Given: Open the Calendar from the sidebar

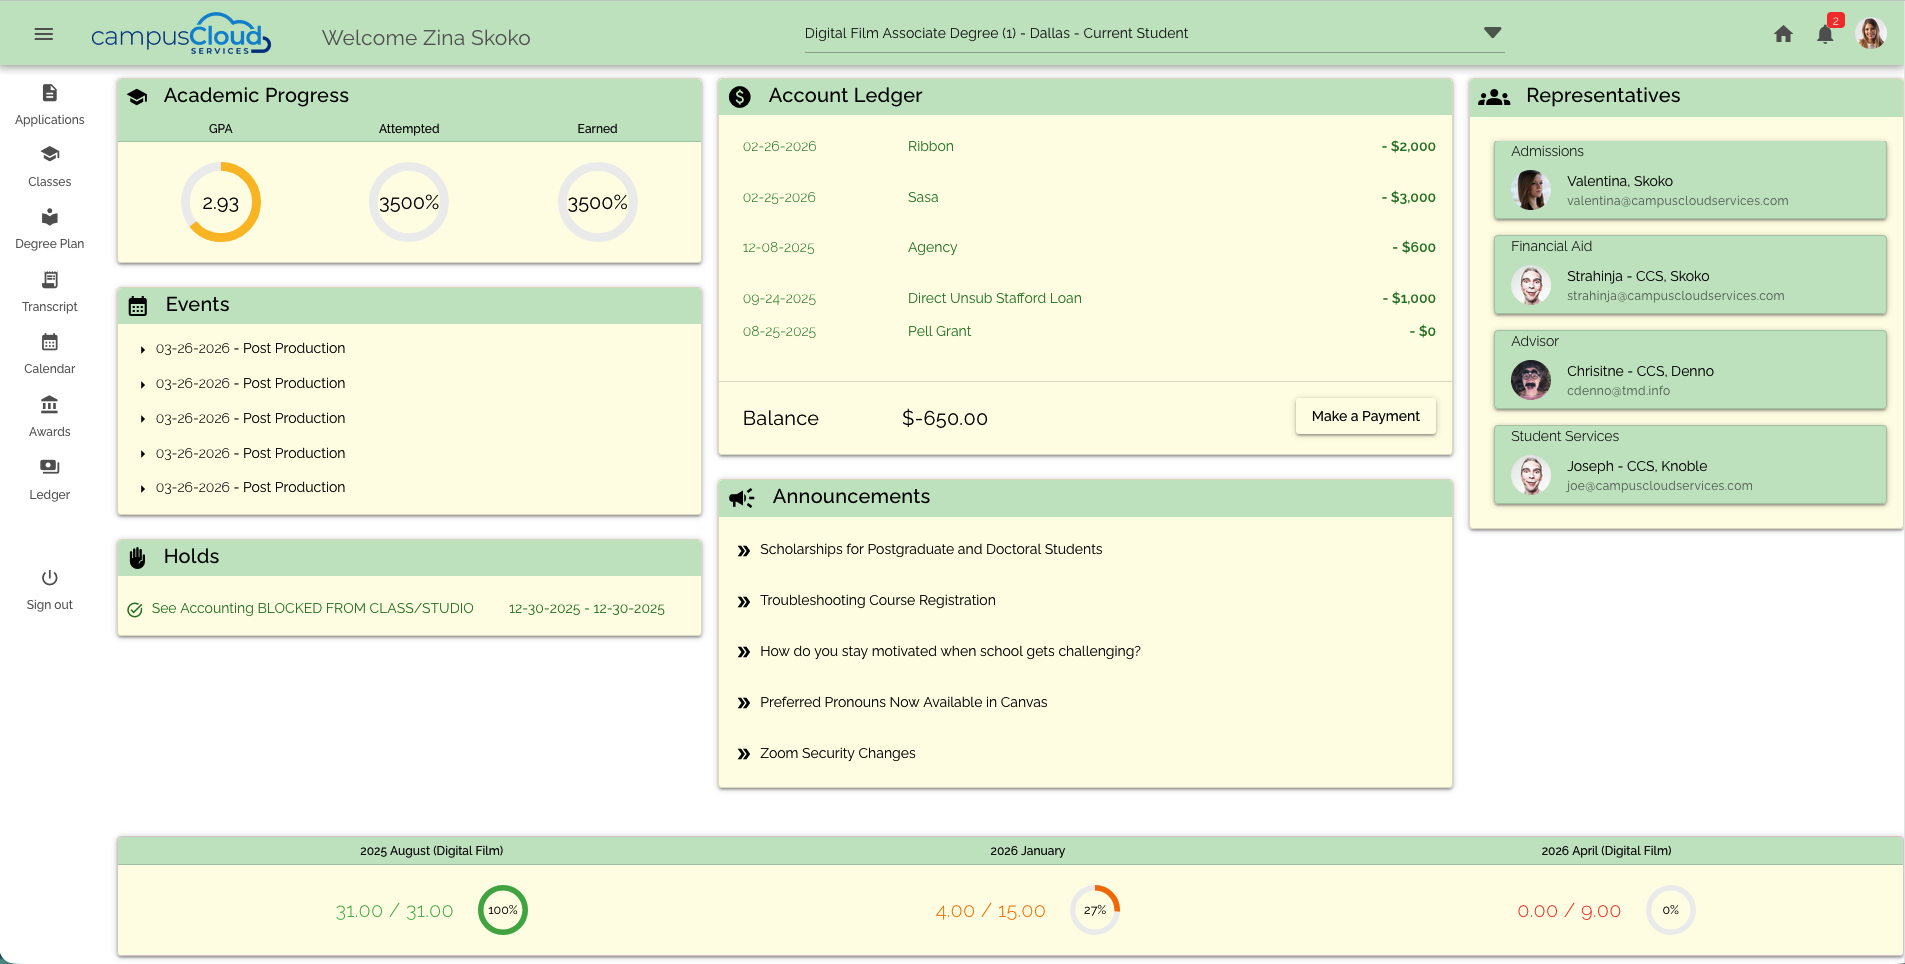Looking at the screenshot, I should coord(49,353).
